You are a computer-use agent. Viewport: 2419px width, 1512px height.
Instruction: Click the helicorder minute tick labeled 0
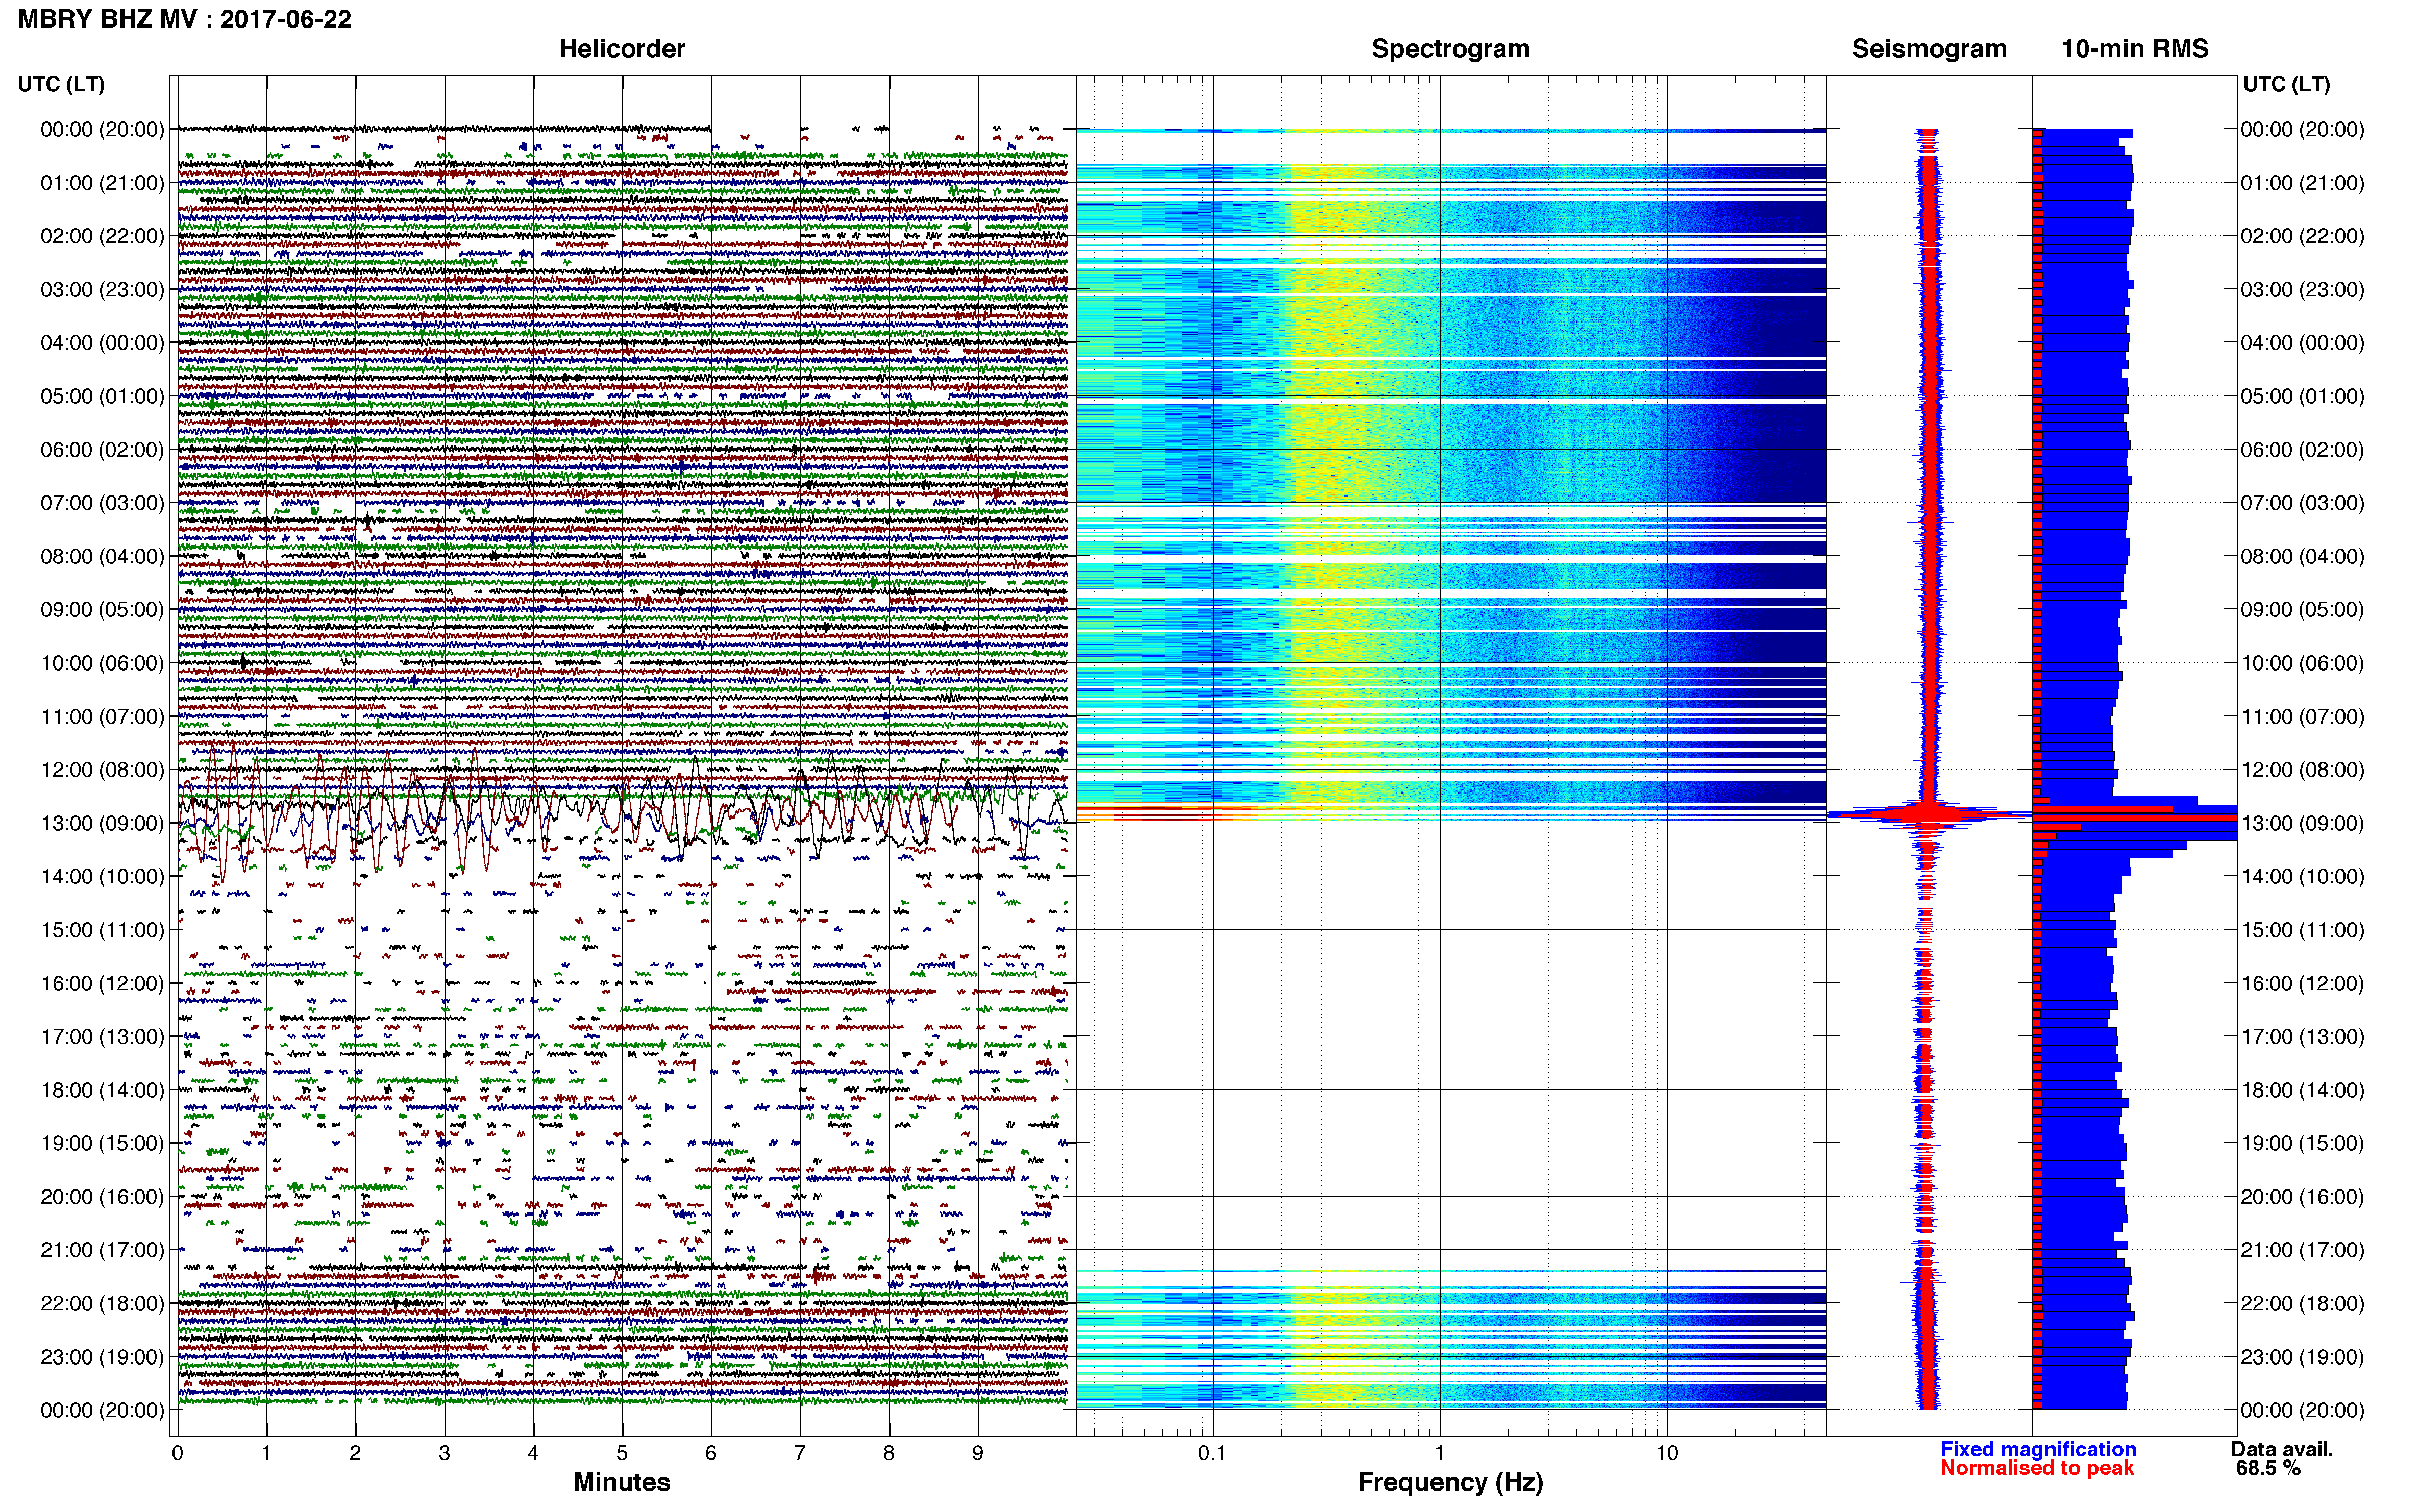[x=177, y=1453]
